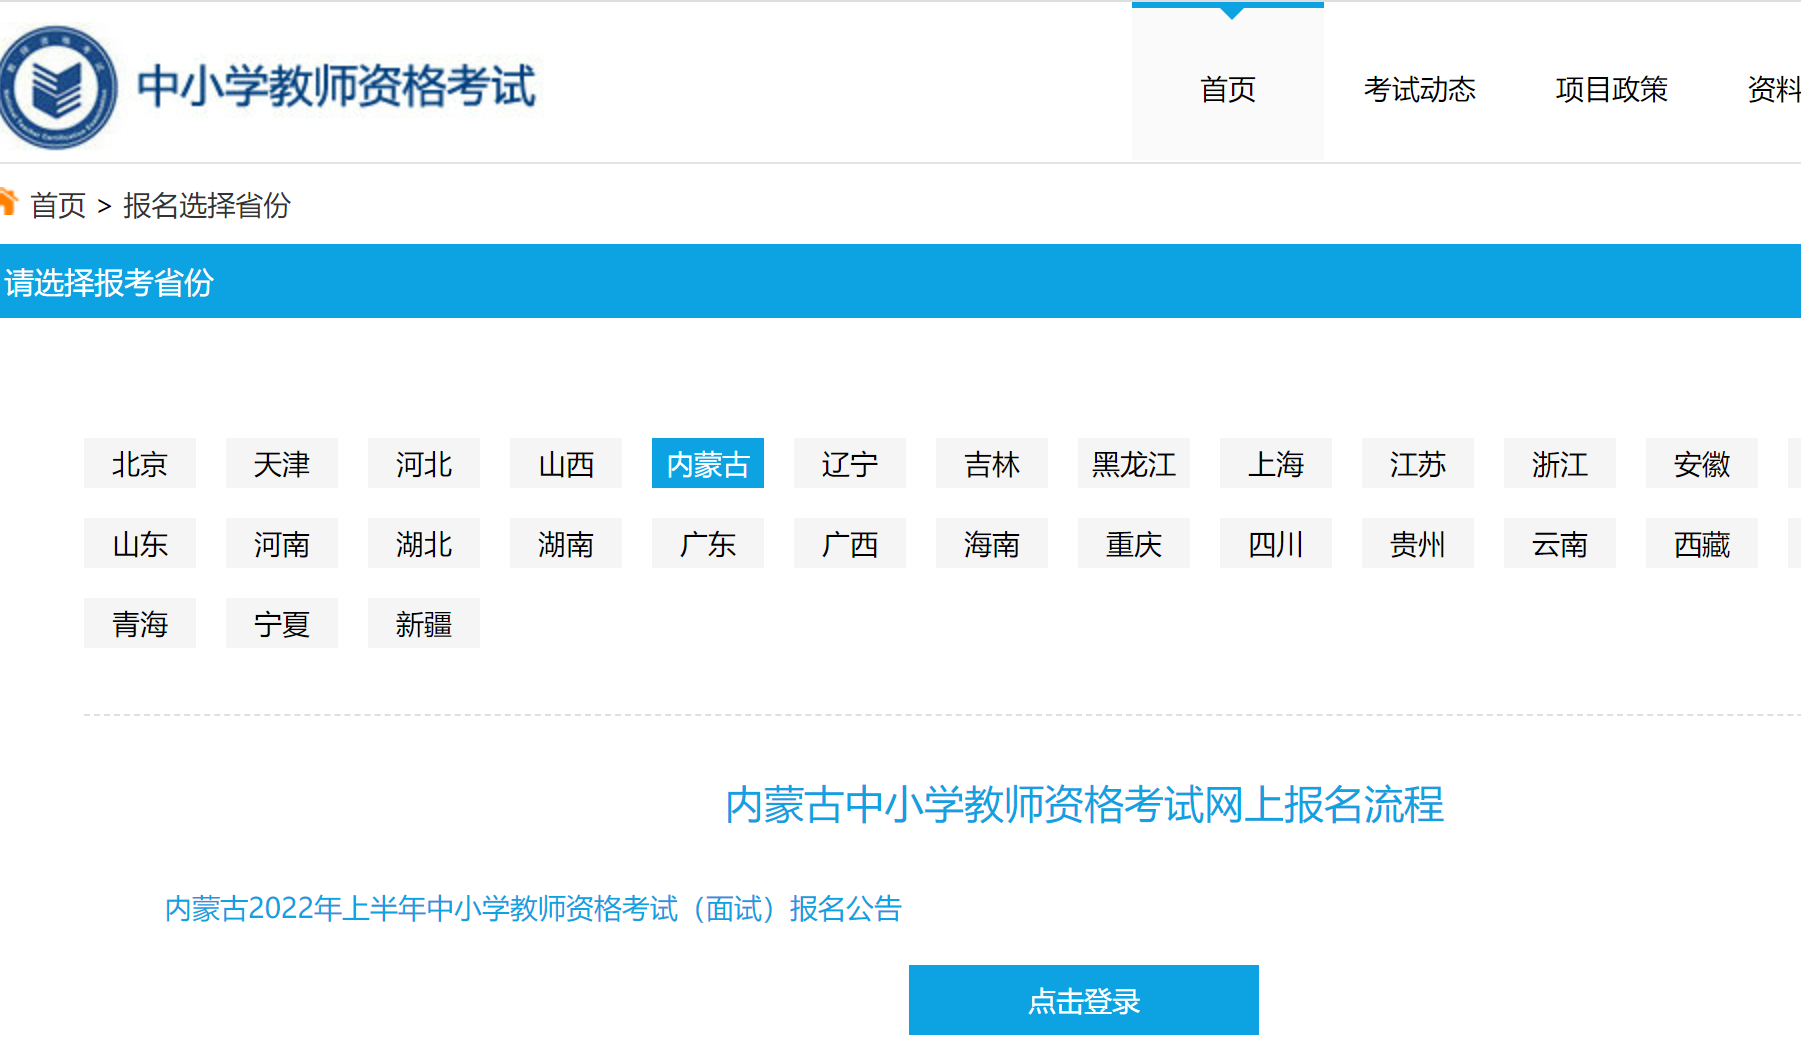
Task: Go to 项目政策 in navigation bar
Action: [1611, 90]
